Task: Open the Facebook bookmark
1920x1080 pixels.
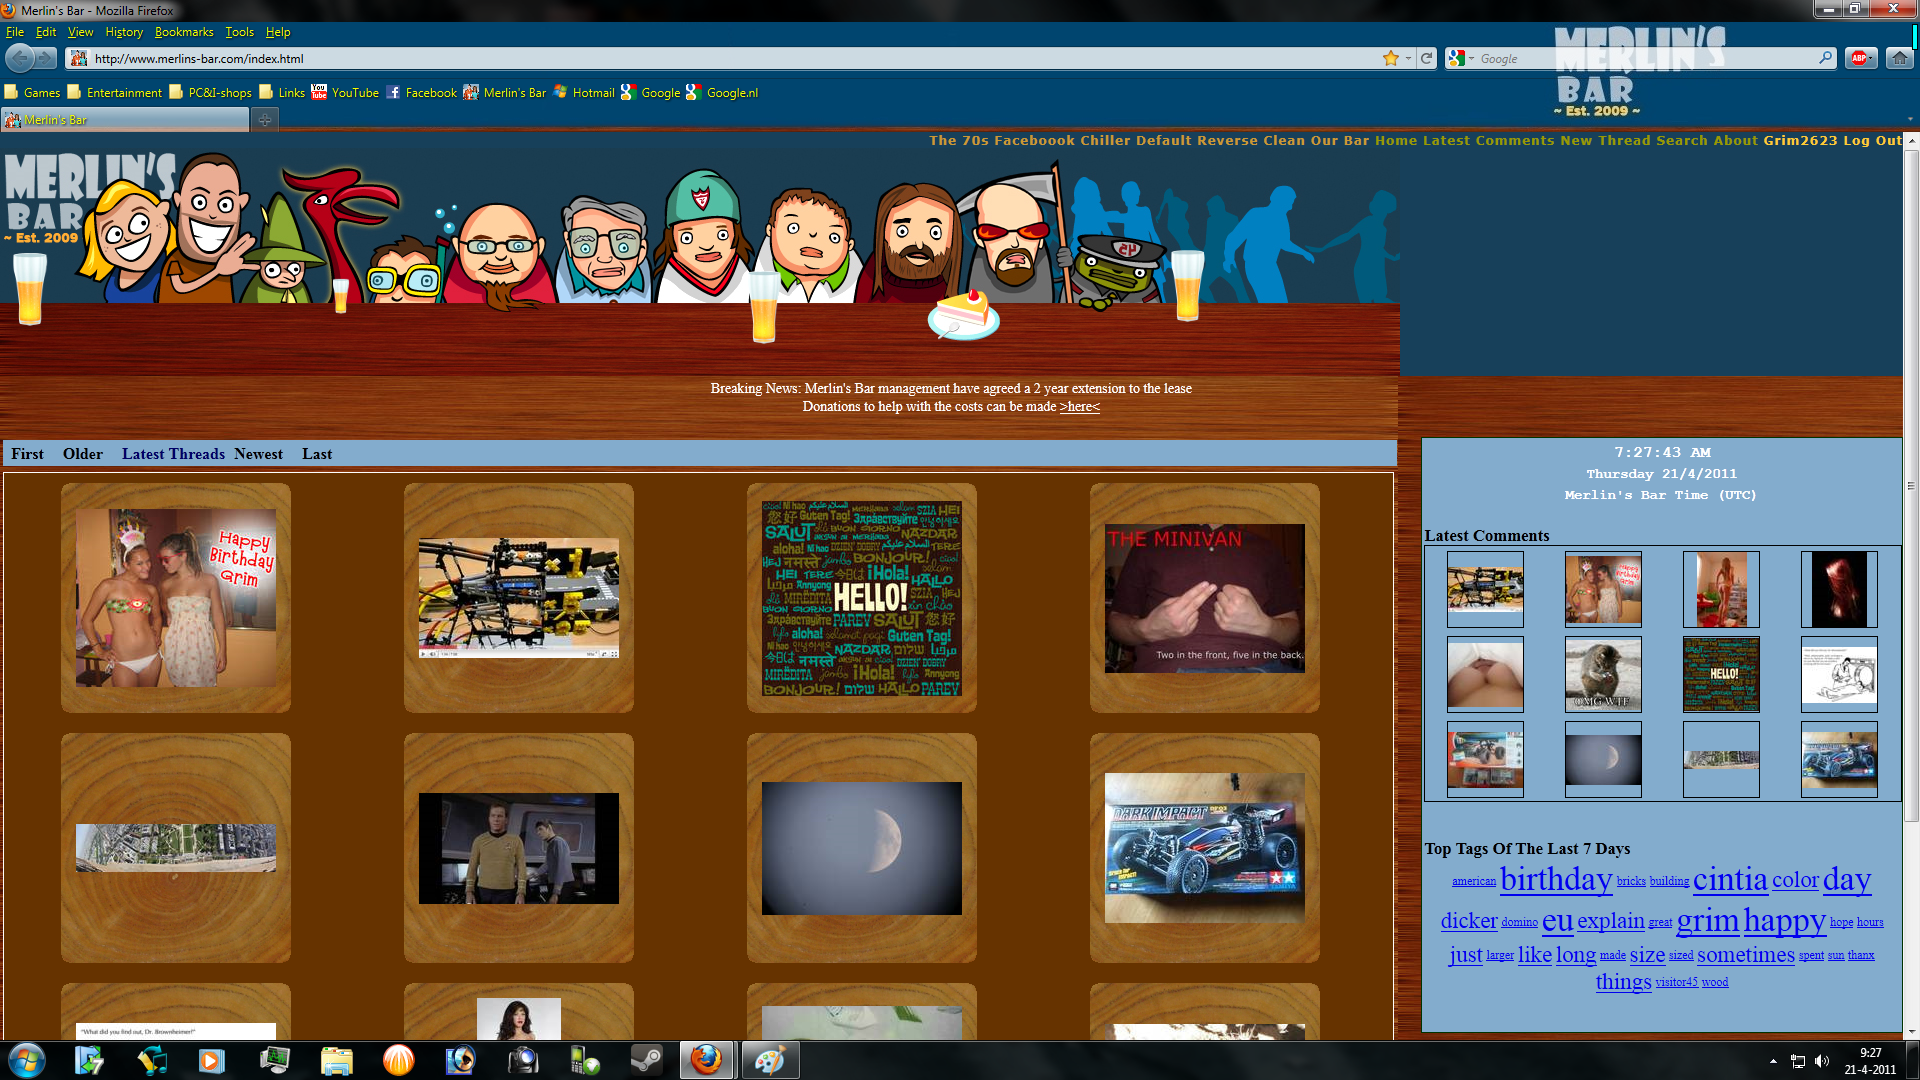Action: click(421, 92)
